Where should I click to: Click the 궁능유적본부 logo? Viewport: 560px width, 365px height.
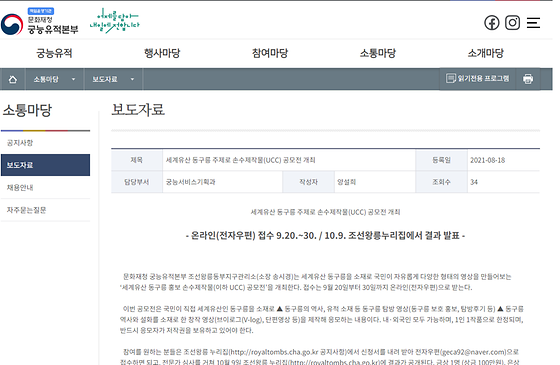tap(40, 22)
